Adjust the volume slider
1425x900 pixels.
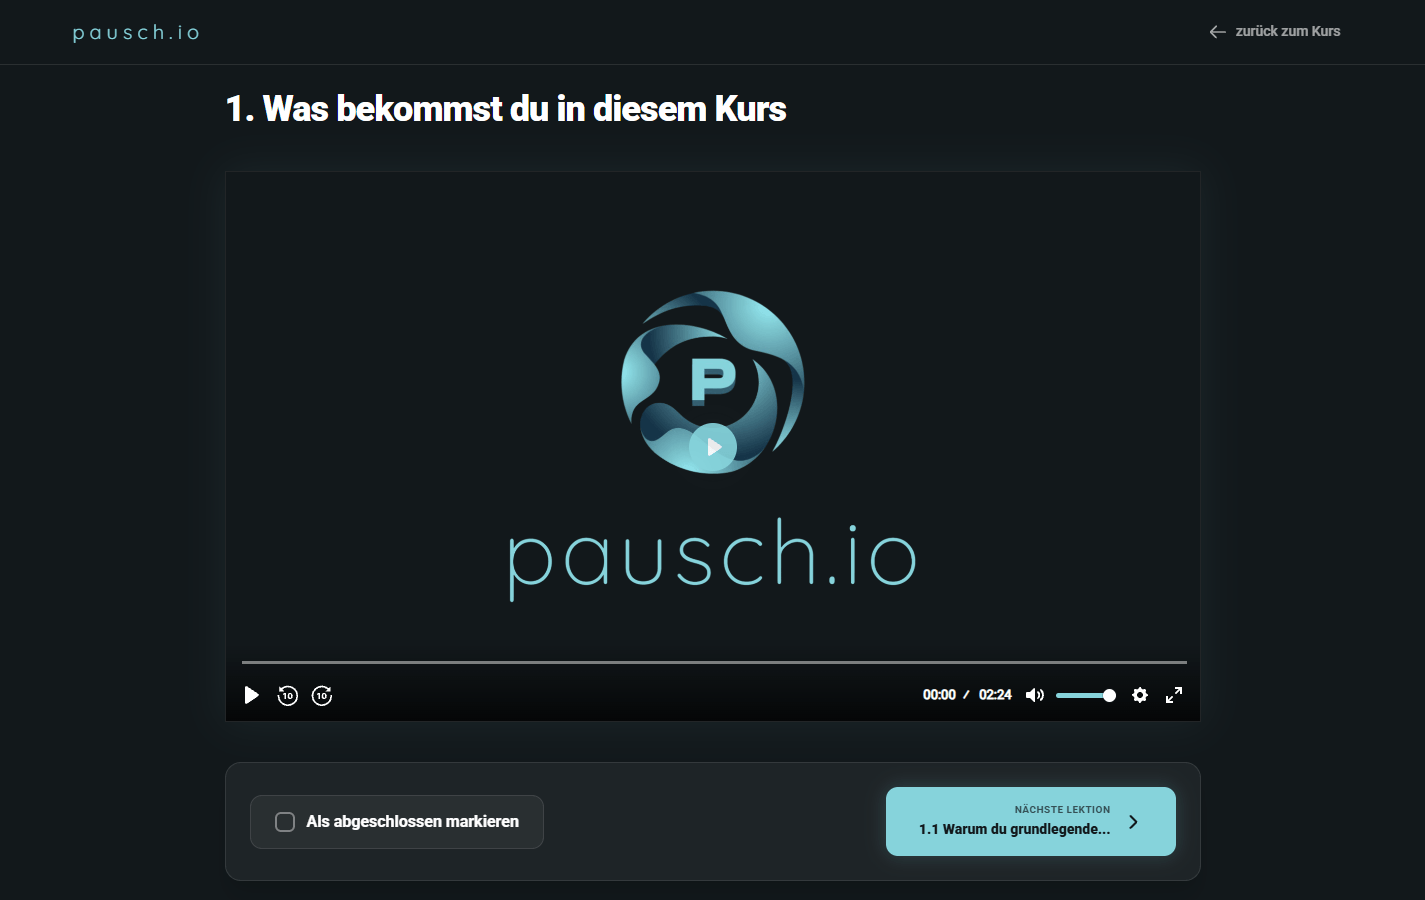click(1086, 695)
